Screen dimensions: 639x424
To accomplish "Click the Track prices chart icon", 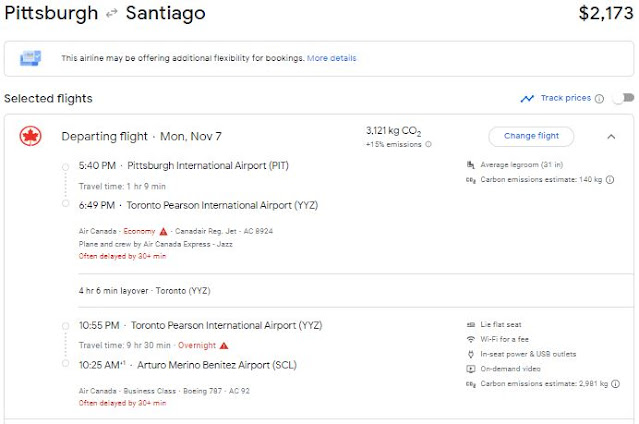I will click(x=527, y=98).
